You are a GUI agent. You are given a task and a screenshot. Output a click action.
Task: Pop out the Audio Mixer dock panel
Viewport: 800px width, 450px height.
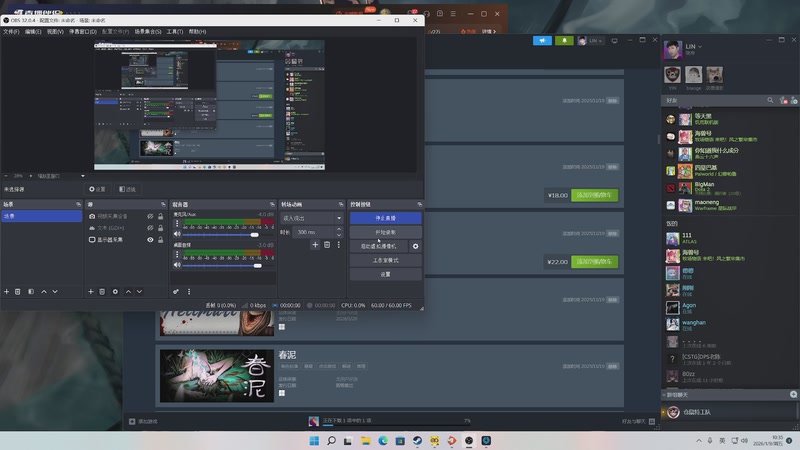pyautogui.click(x=272, y=204)
